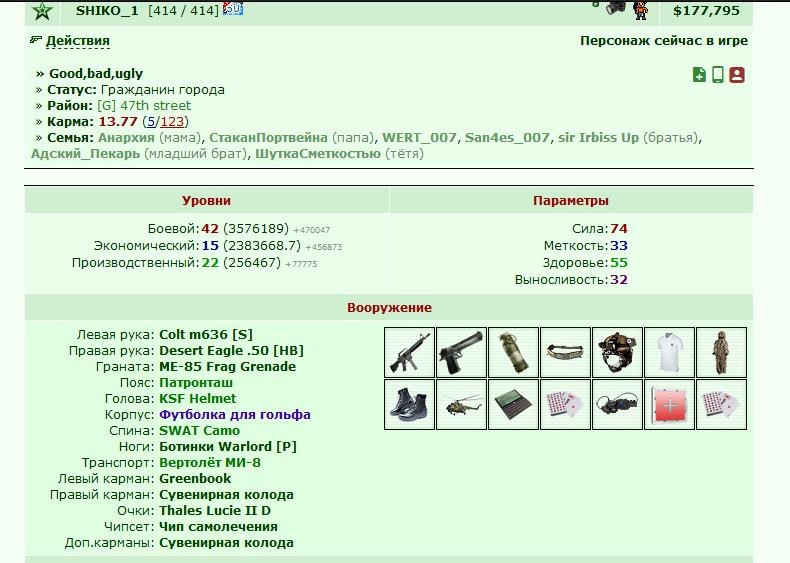Viewport: 790px width, 563px height.
Task: Click the Вертолёт МИ-8 transport link
Action: [210, 463]
